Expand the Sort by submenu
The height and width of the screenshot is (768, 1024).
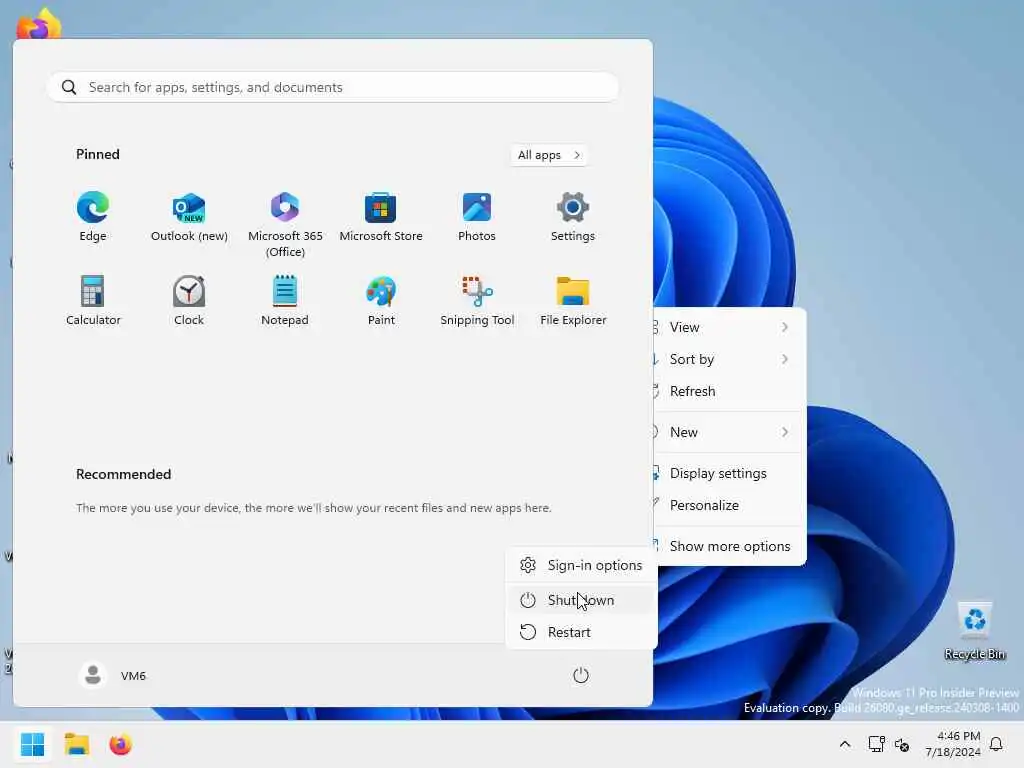click(x=729, y=359)
